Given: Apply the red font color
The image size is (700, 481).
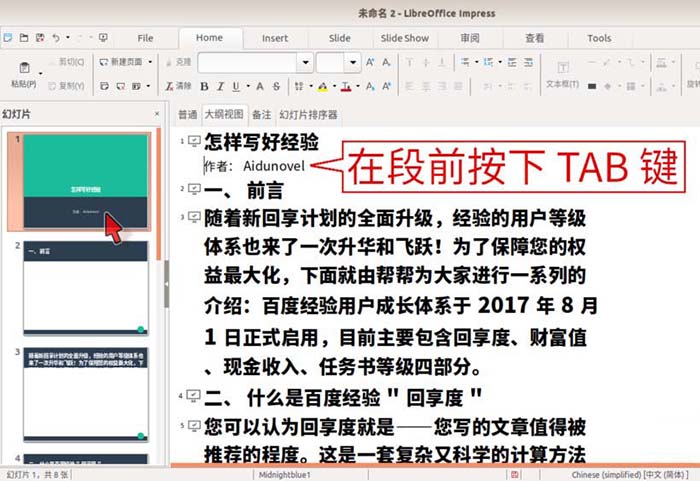Looking at the screenshot, I should (346, 86).
